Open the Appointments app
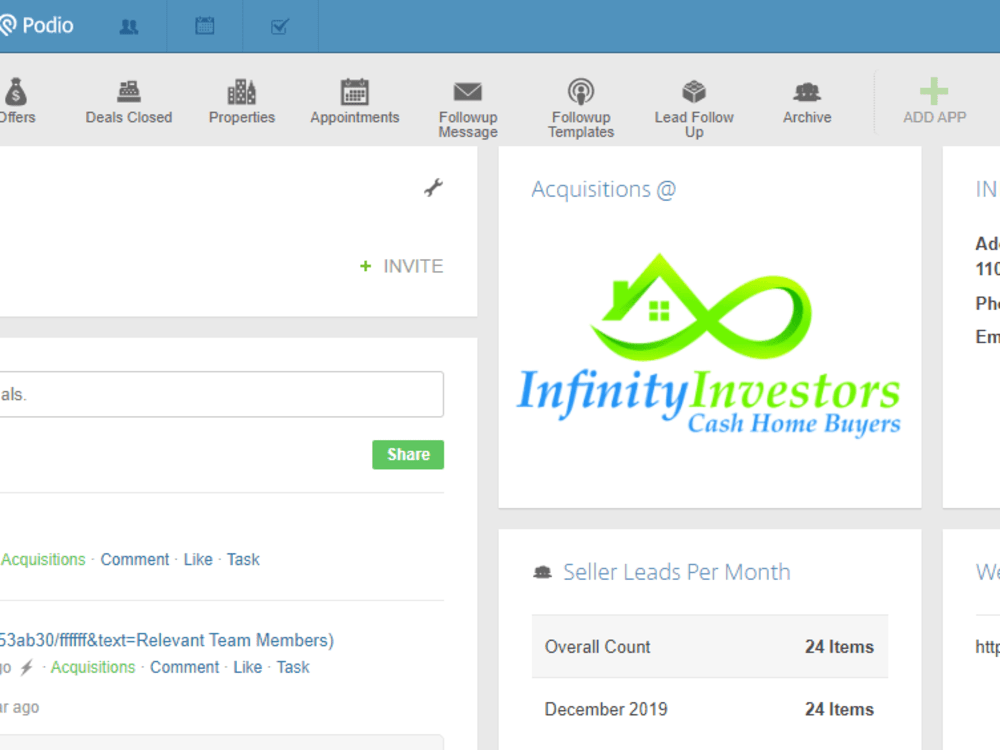 (355, 101)
